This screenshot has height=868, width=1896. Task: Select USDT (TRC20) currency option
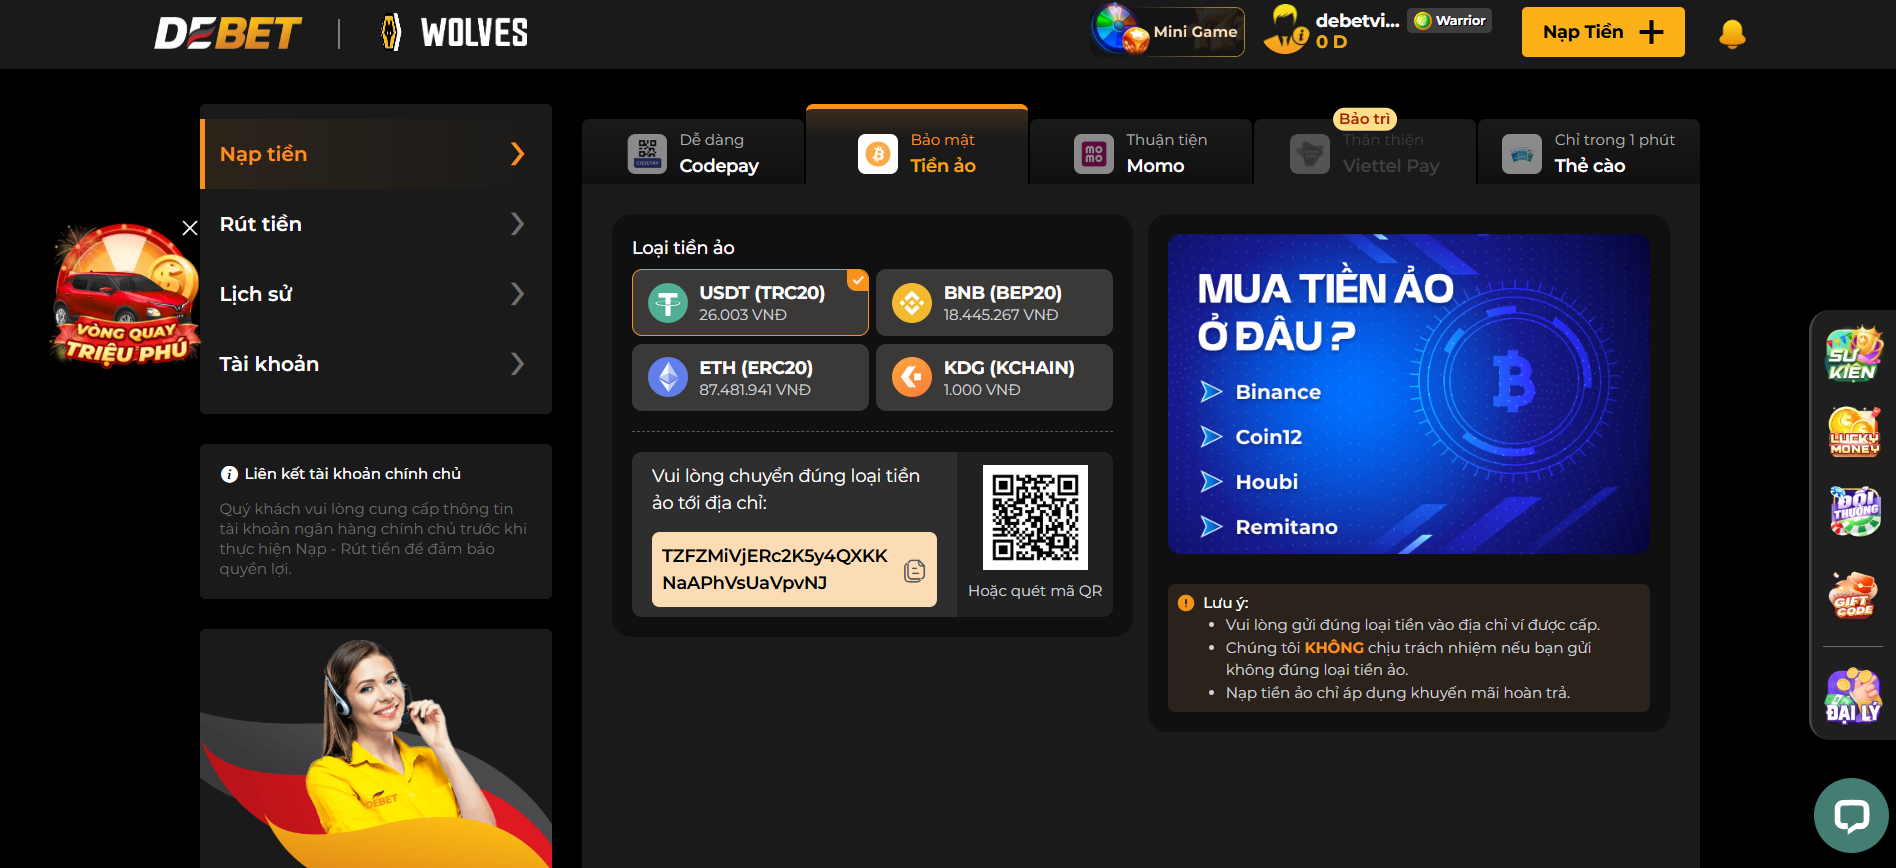coord(750,302)
